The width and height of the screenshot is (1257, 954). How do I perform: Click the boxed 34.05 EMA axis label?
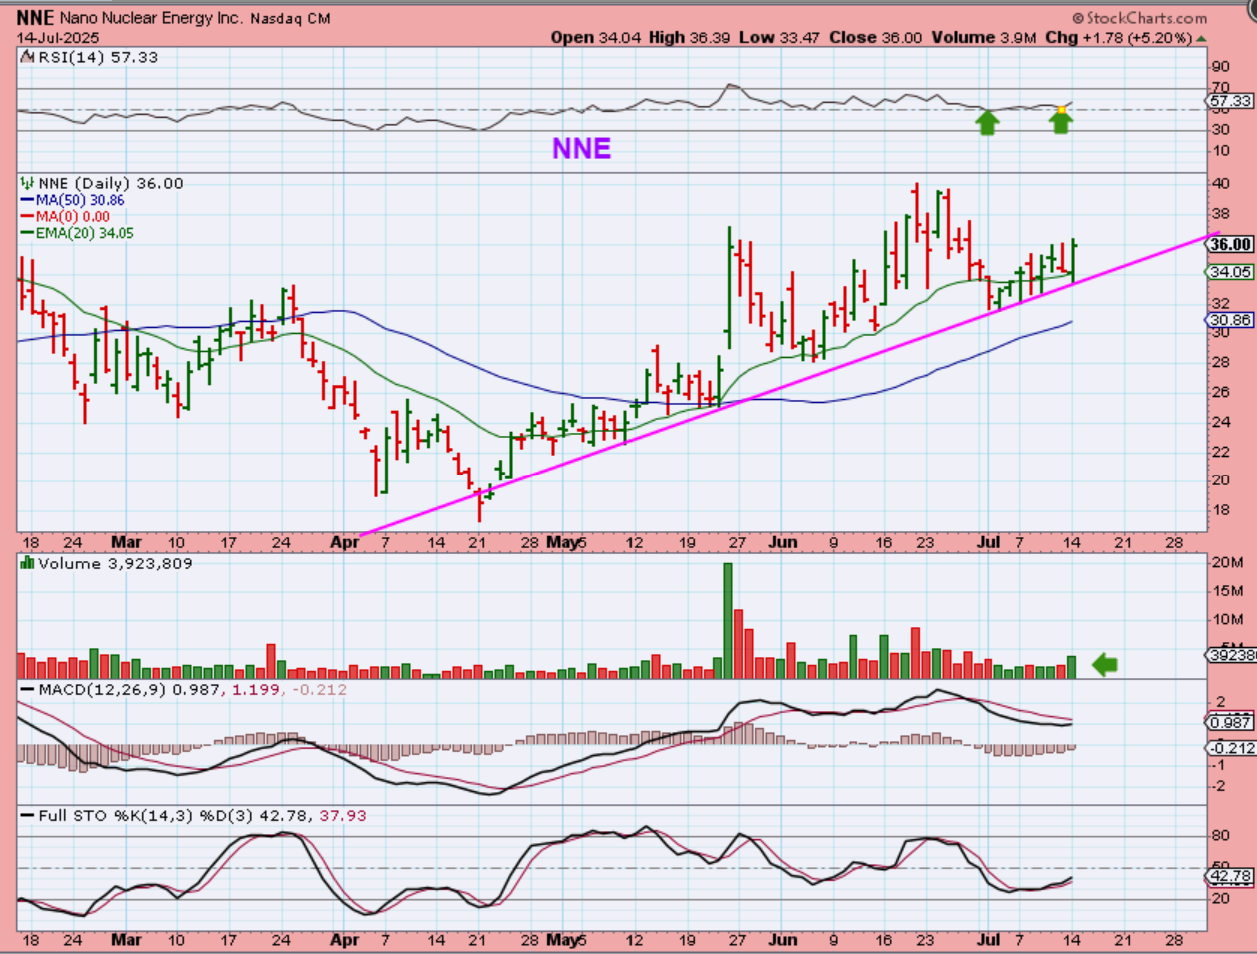(1230, 272)
